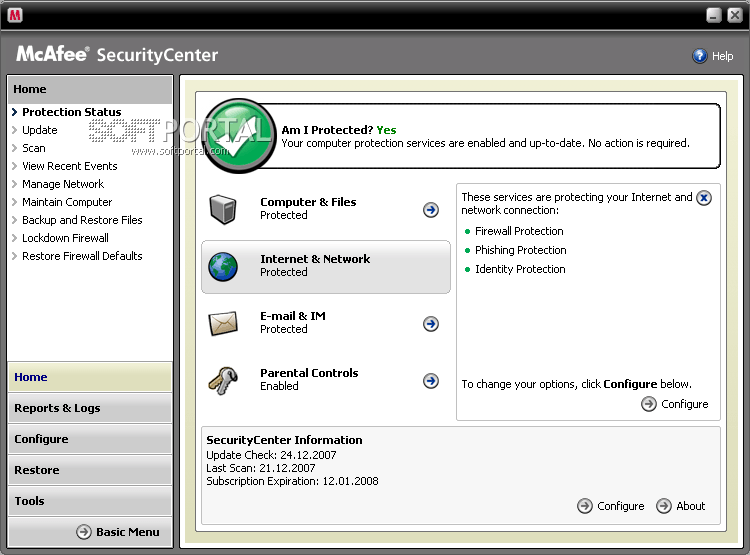Open Maintain Computer option
The width and height of the screenshot is (750, 555).
click(x=67, y=202)
